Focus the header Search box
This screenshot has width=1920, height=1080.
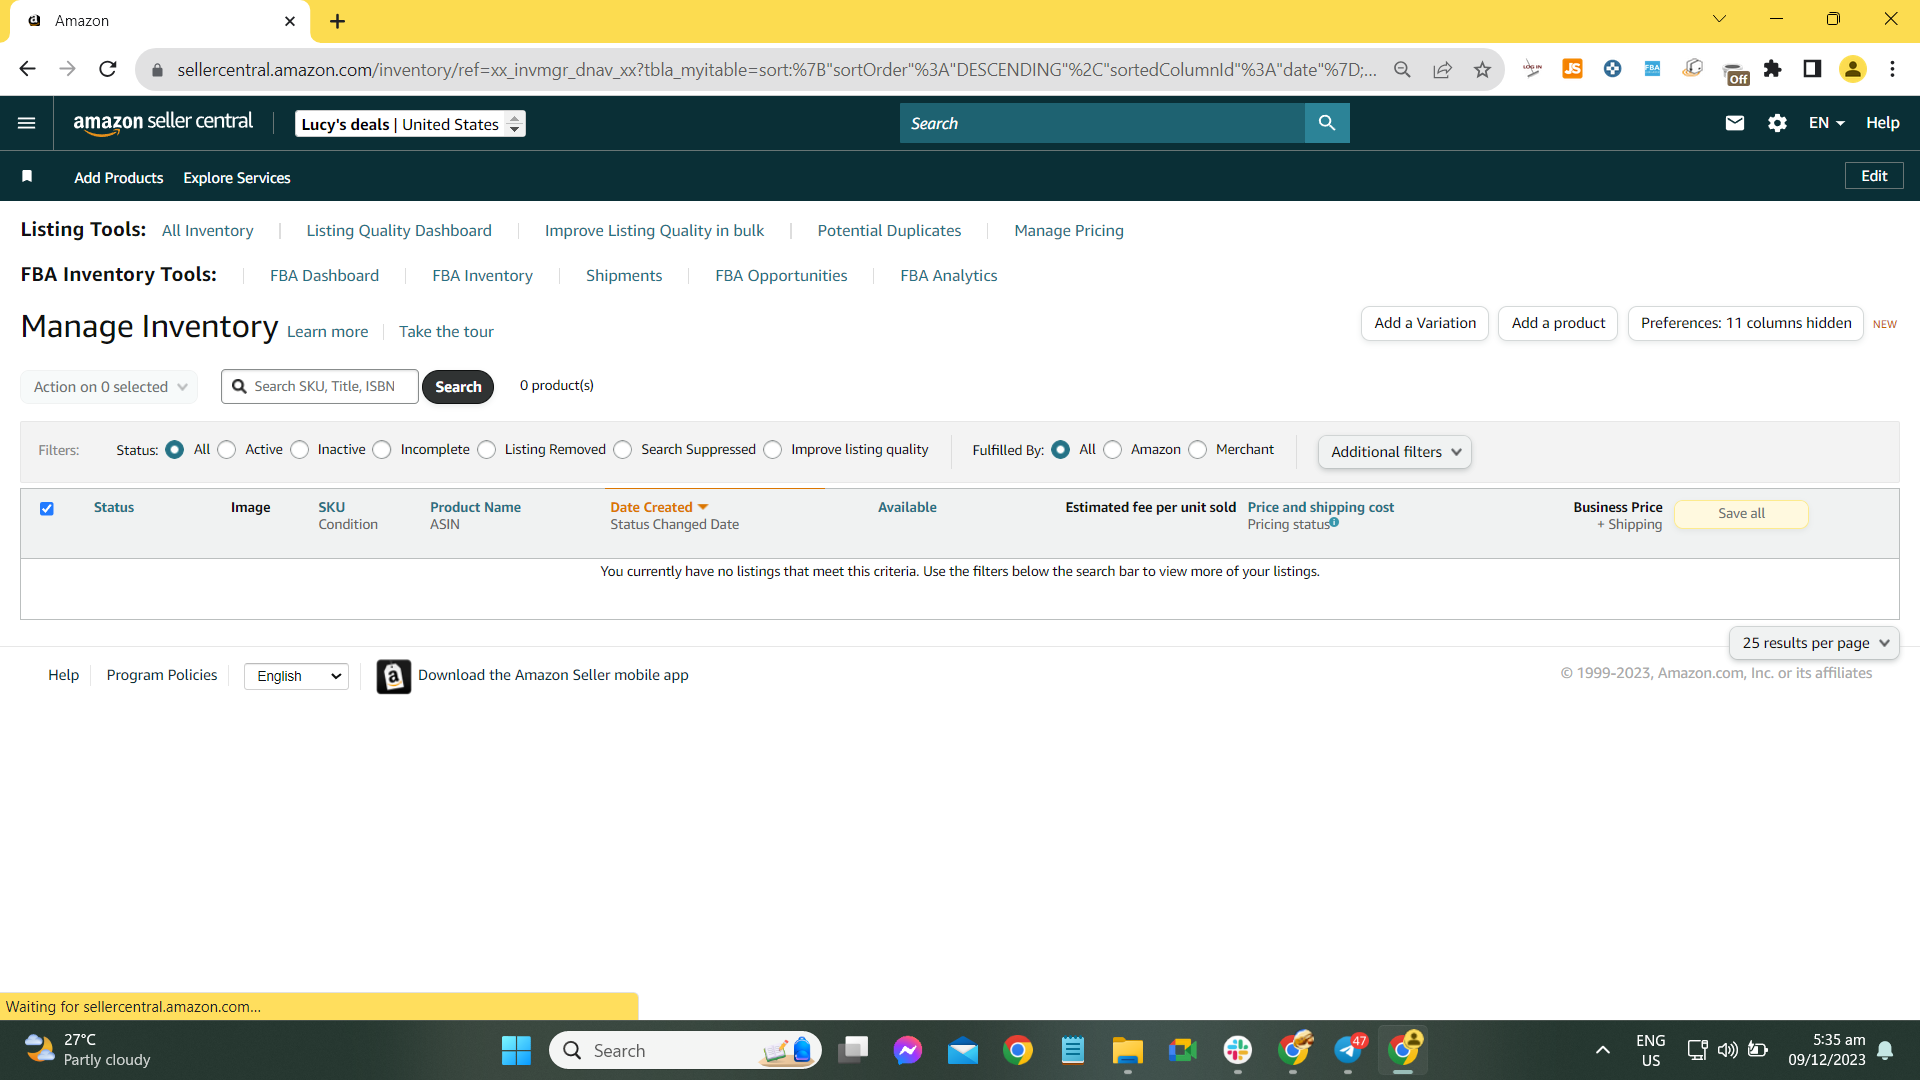(1102, 123)
